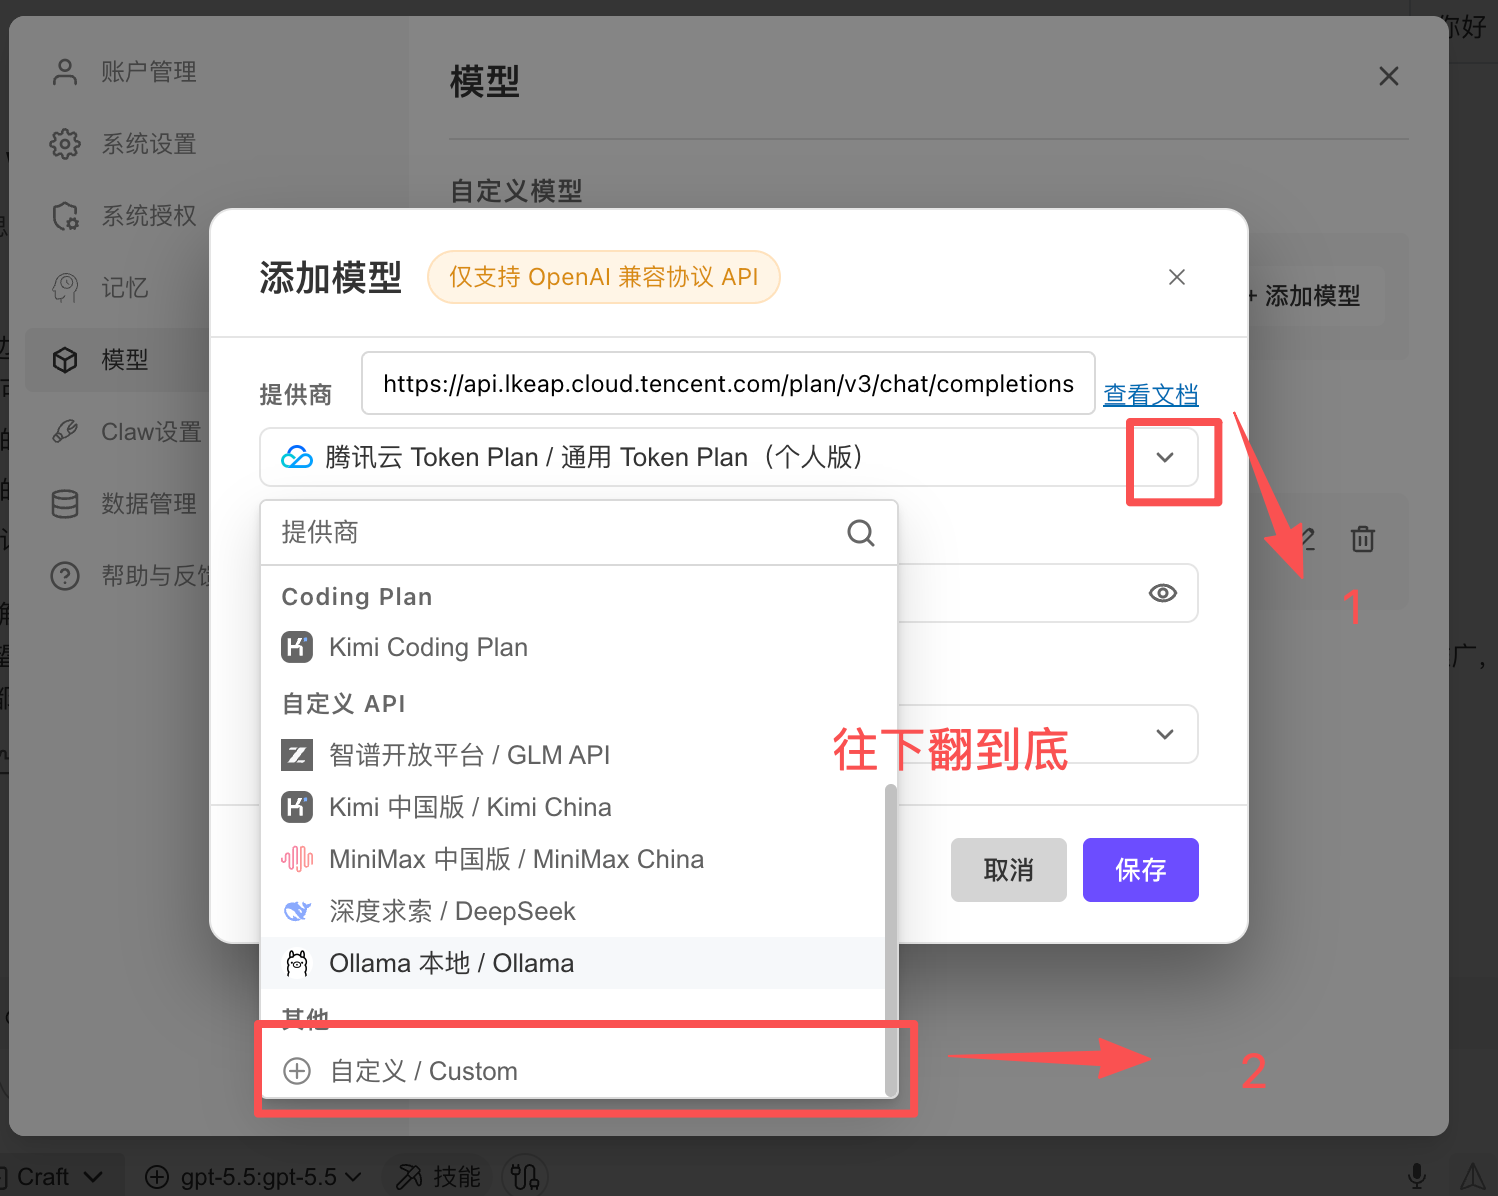This screenshot has width=1498, height=1196.
Task: Click the Ollama llama logo icon
Action: click(x=297, y=963)
